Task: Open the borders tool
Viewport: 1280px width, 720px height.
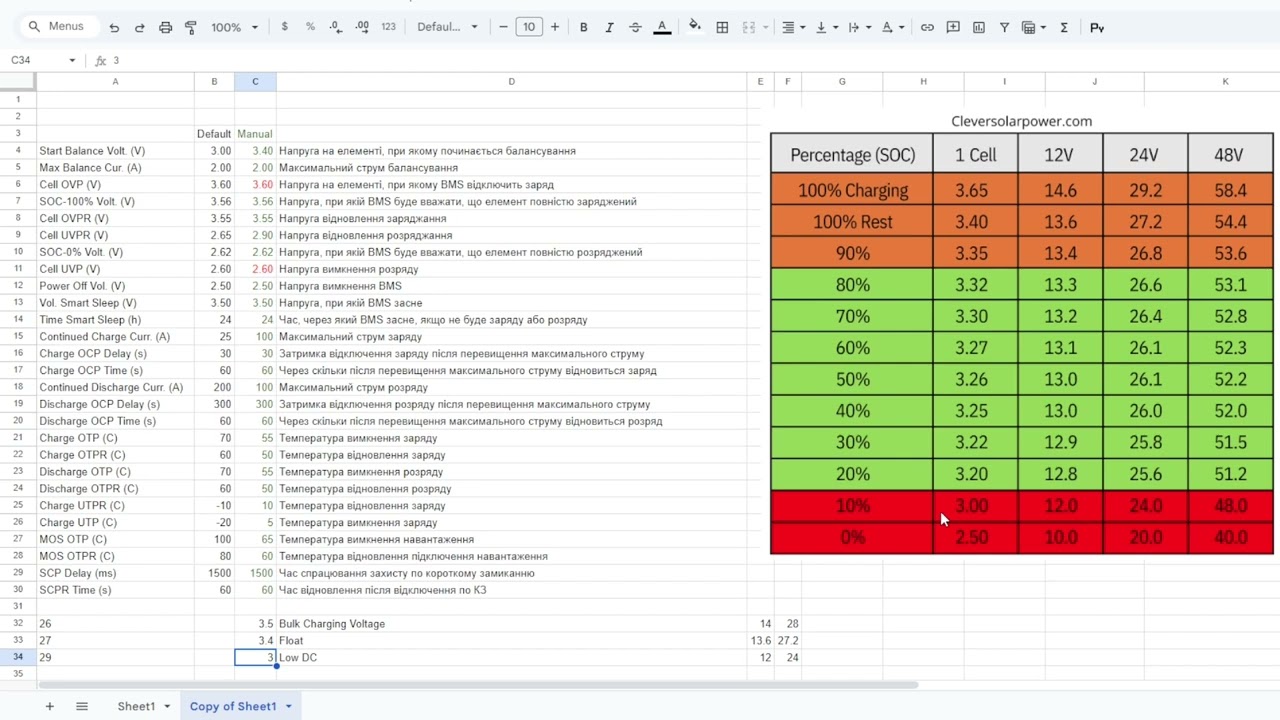Action: pyautogui.click(x=722, y=27)
